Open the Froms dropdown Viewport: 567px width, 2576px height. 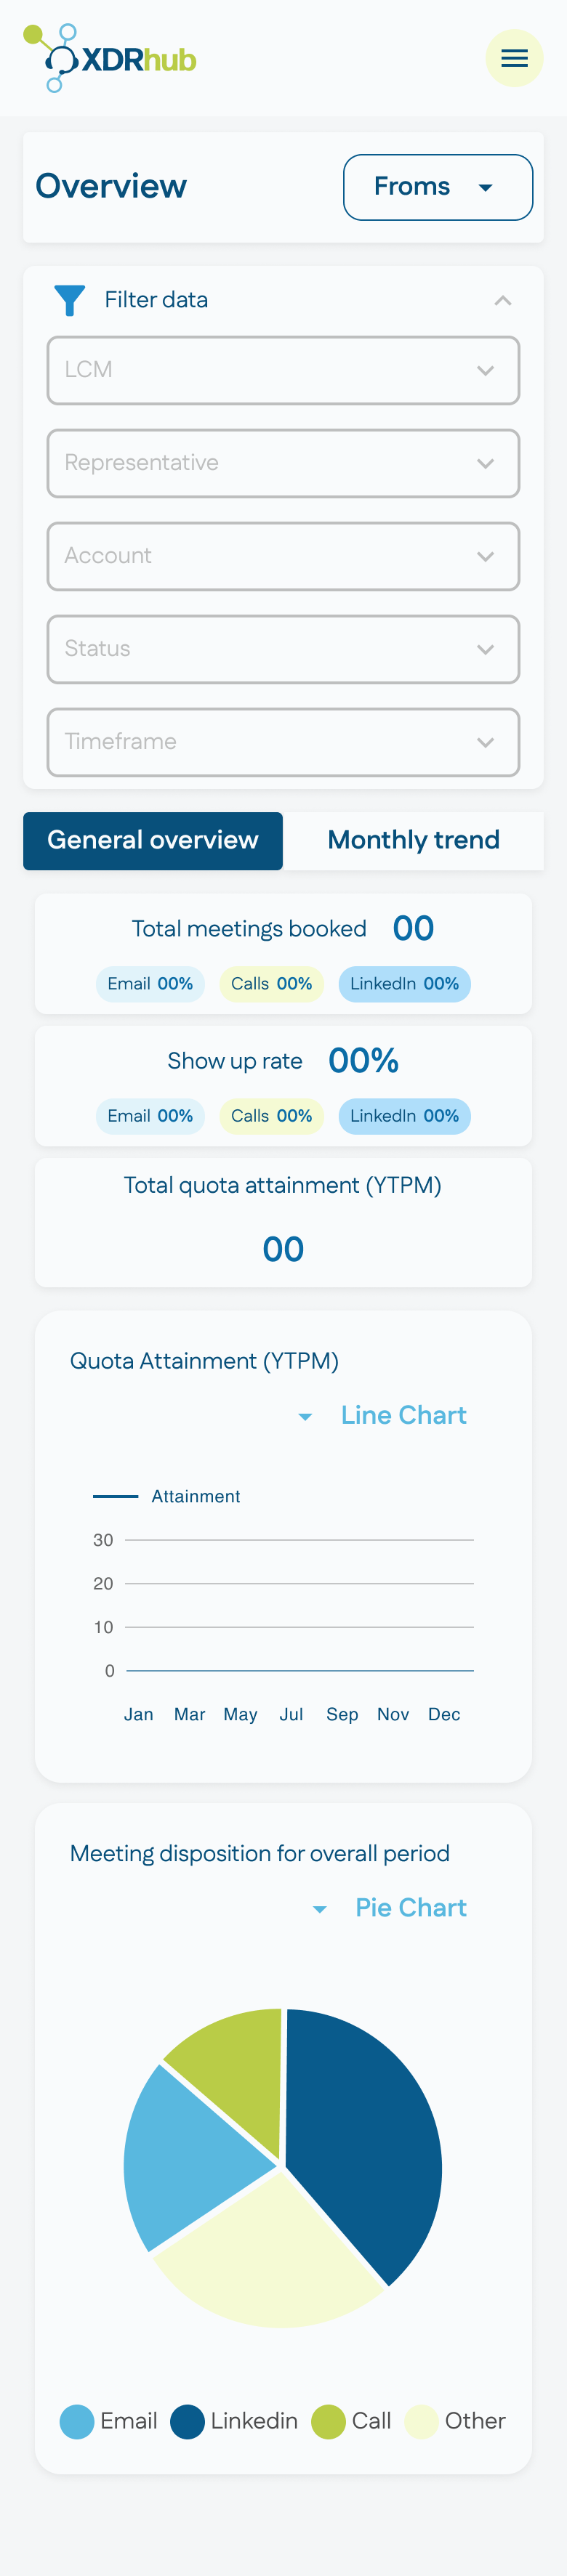point(437,187)
